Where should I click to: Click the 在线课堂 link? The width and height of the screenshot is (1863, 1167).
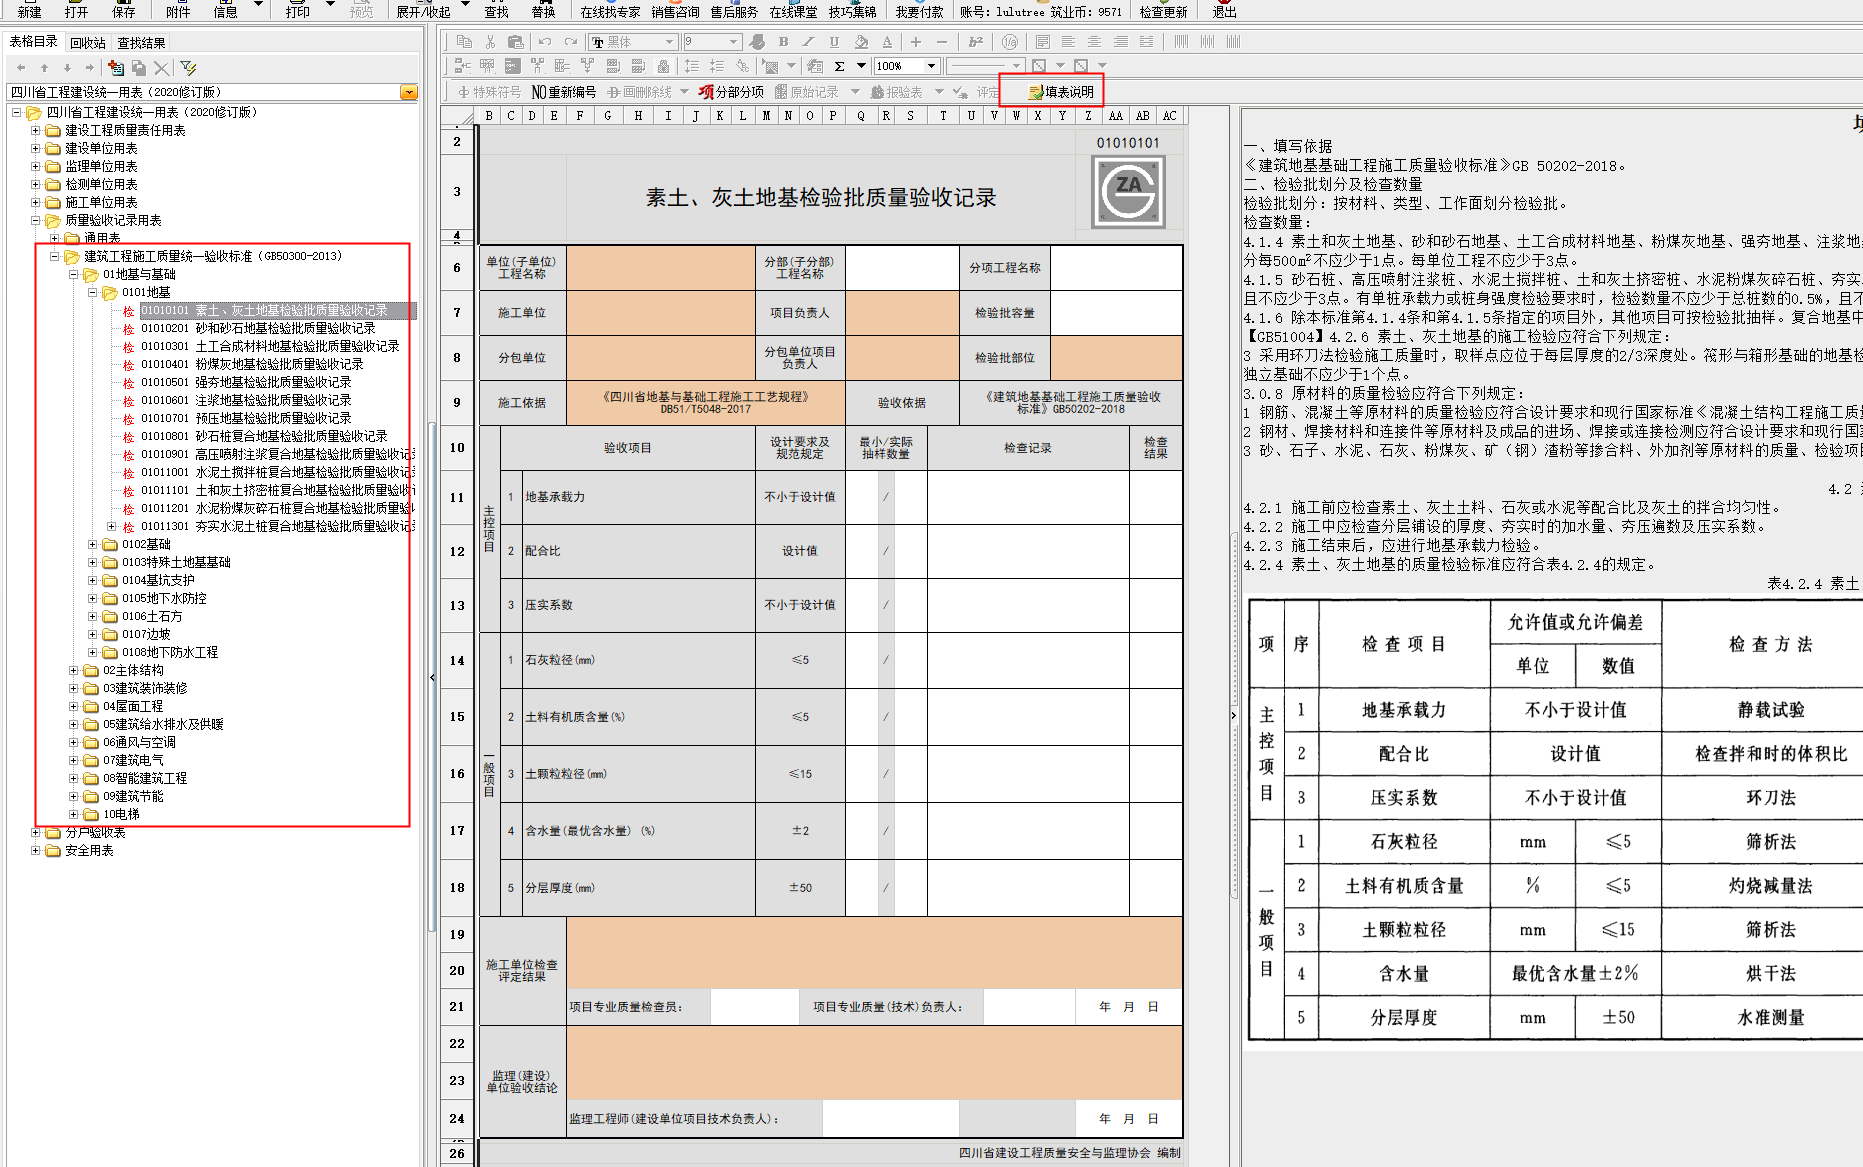point(793,12)
